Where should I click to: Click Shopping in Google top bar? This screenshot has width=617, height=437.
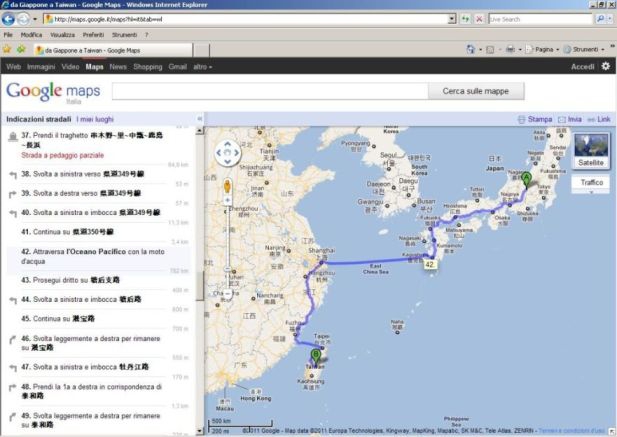point(148,66)
